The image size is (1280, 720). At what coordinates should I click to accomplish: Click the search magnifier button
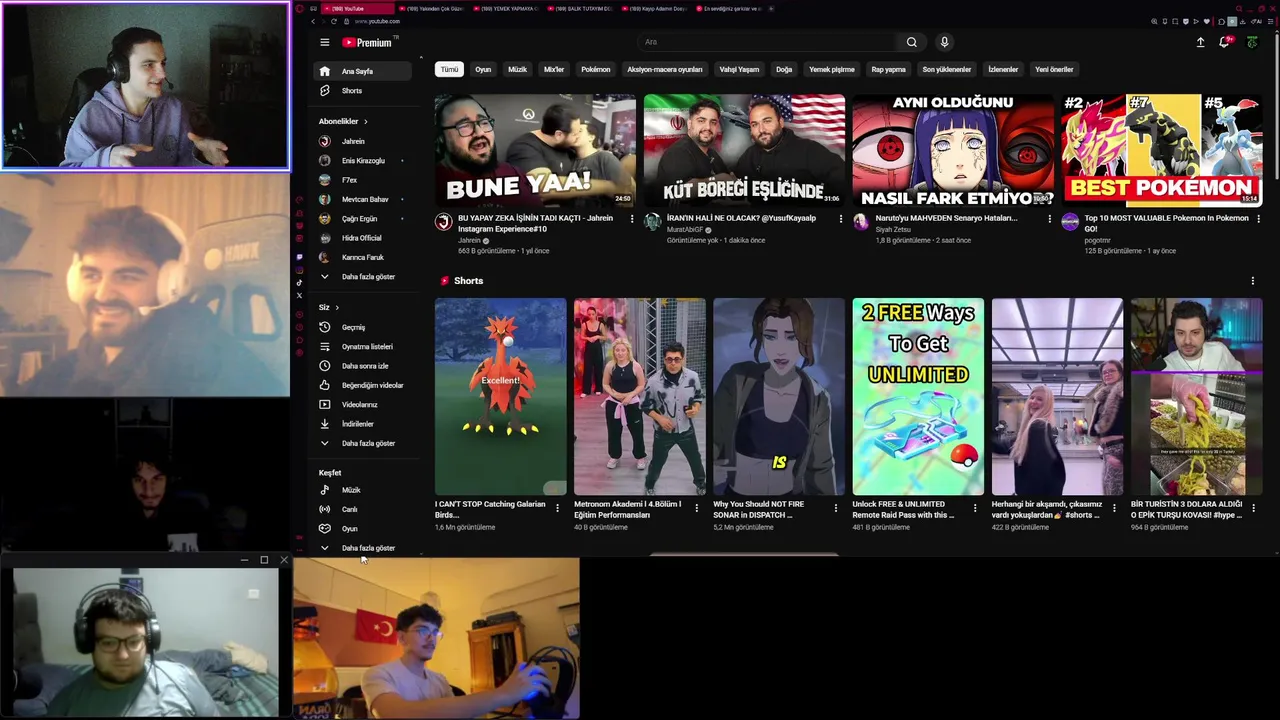click(x=911, y=42)
